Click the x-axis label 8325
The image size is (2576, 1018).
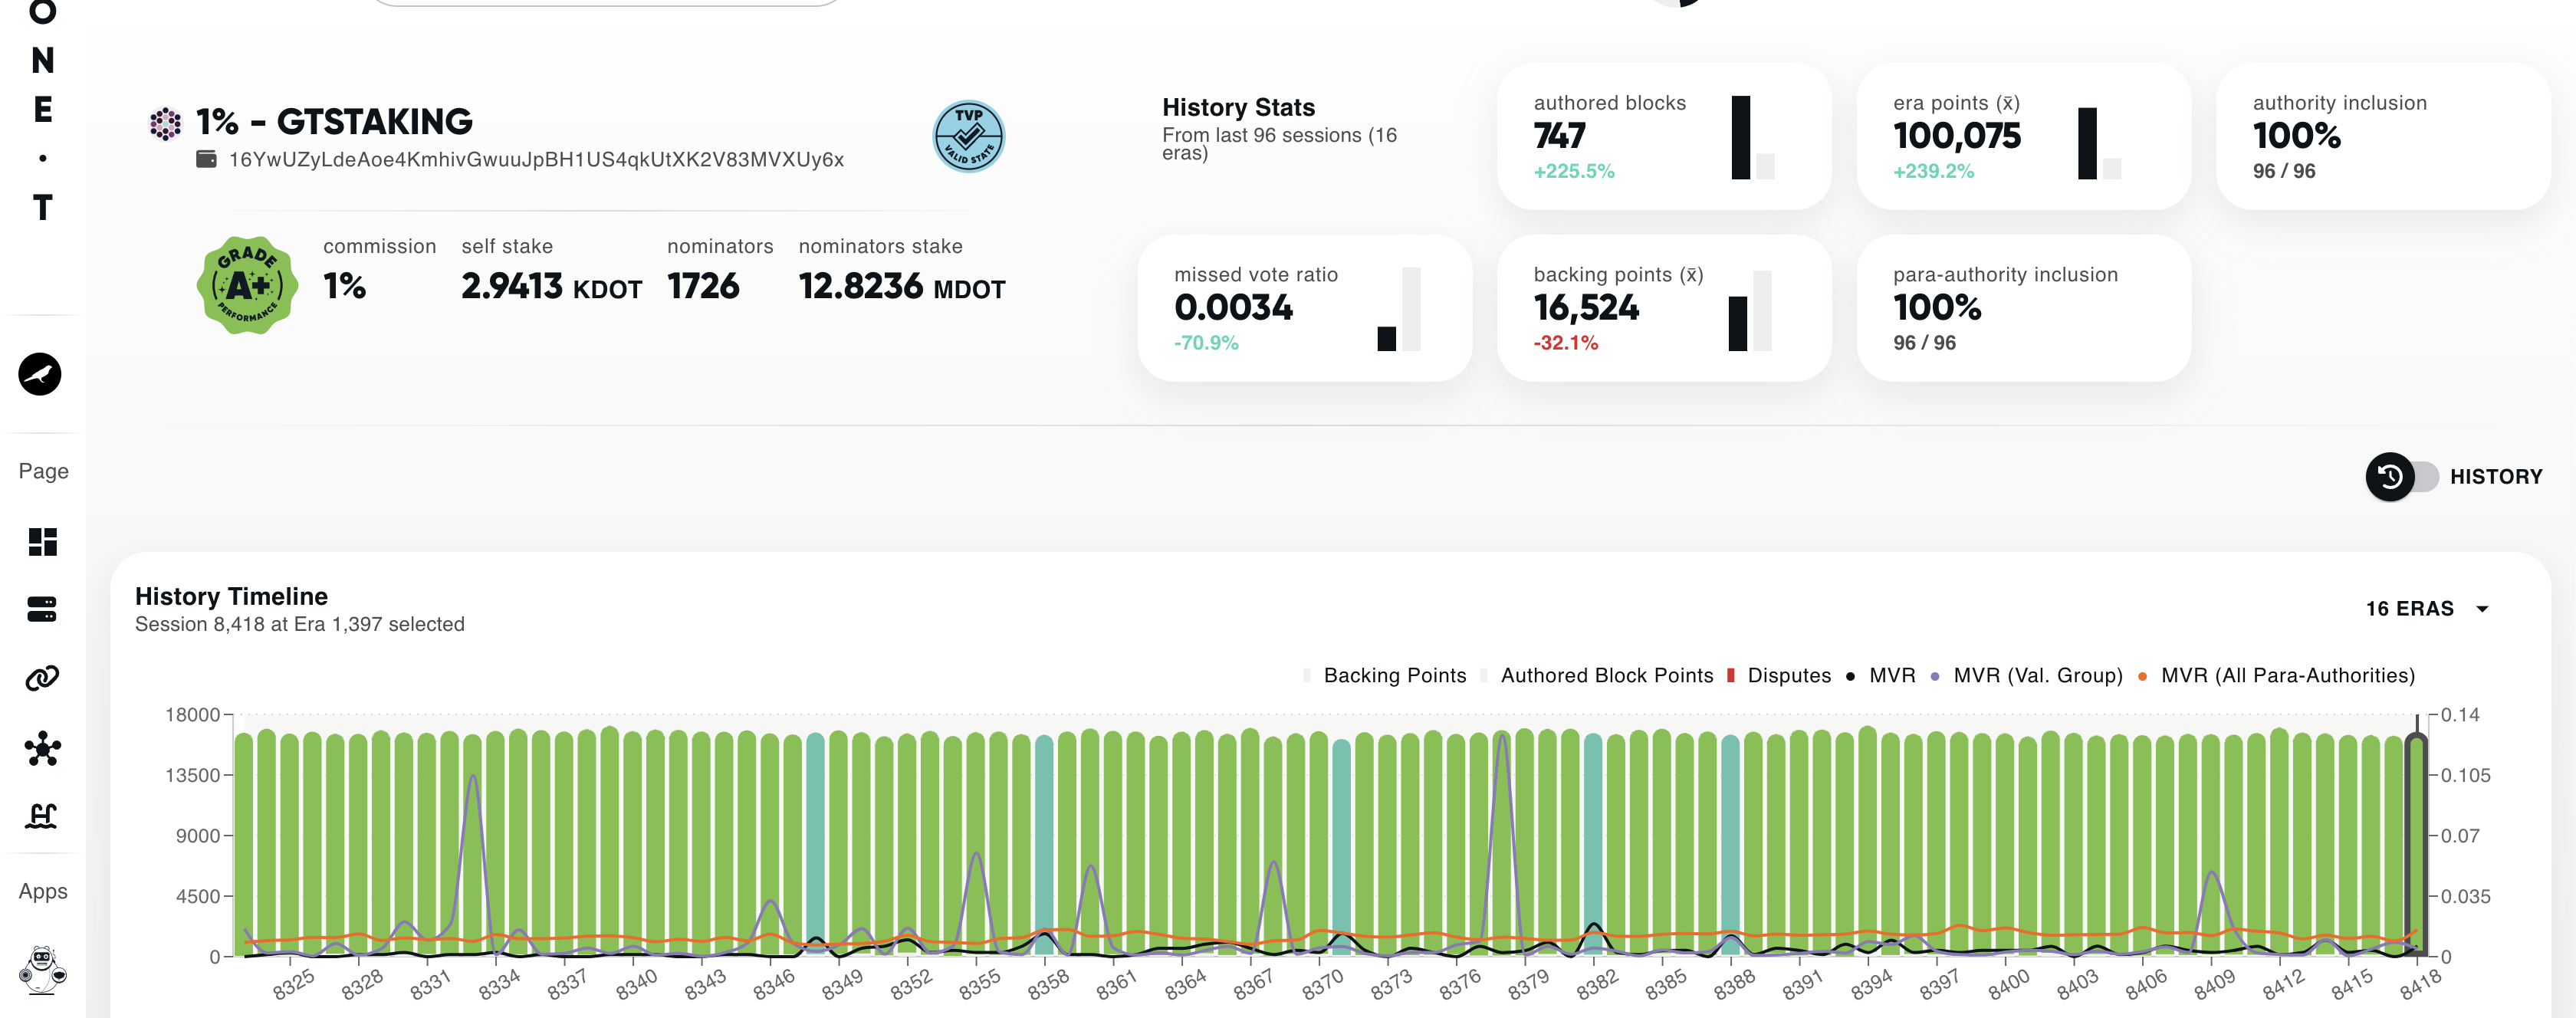point(294,984)
